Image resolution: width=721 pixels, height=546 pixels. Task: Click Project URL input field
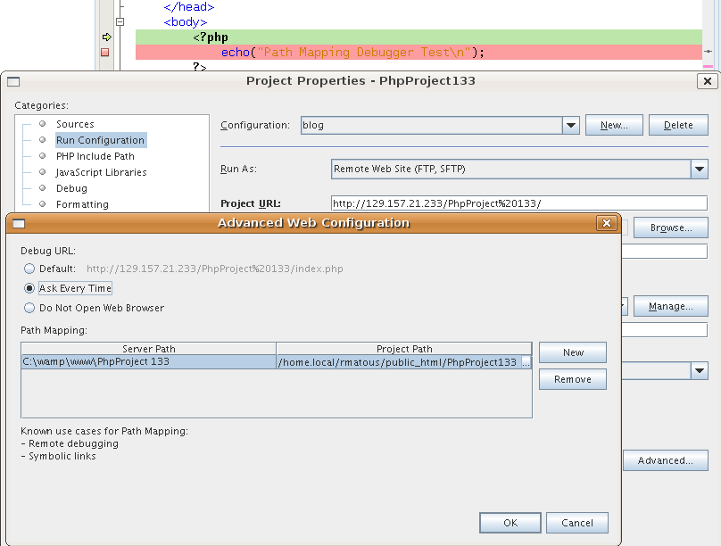(x=519, y=203)
